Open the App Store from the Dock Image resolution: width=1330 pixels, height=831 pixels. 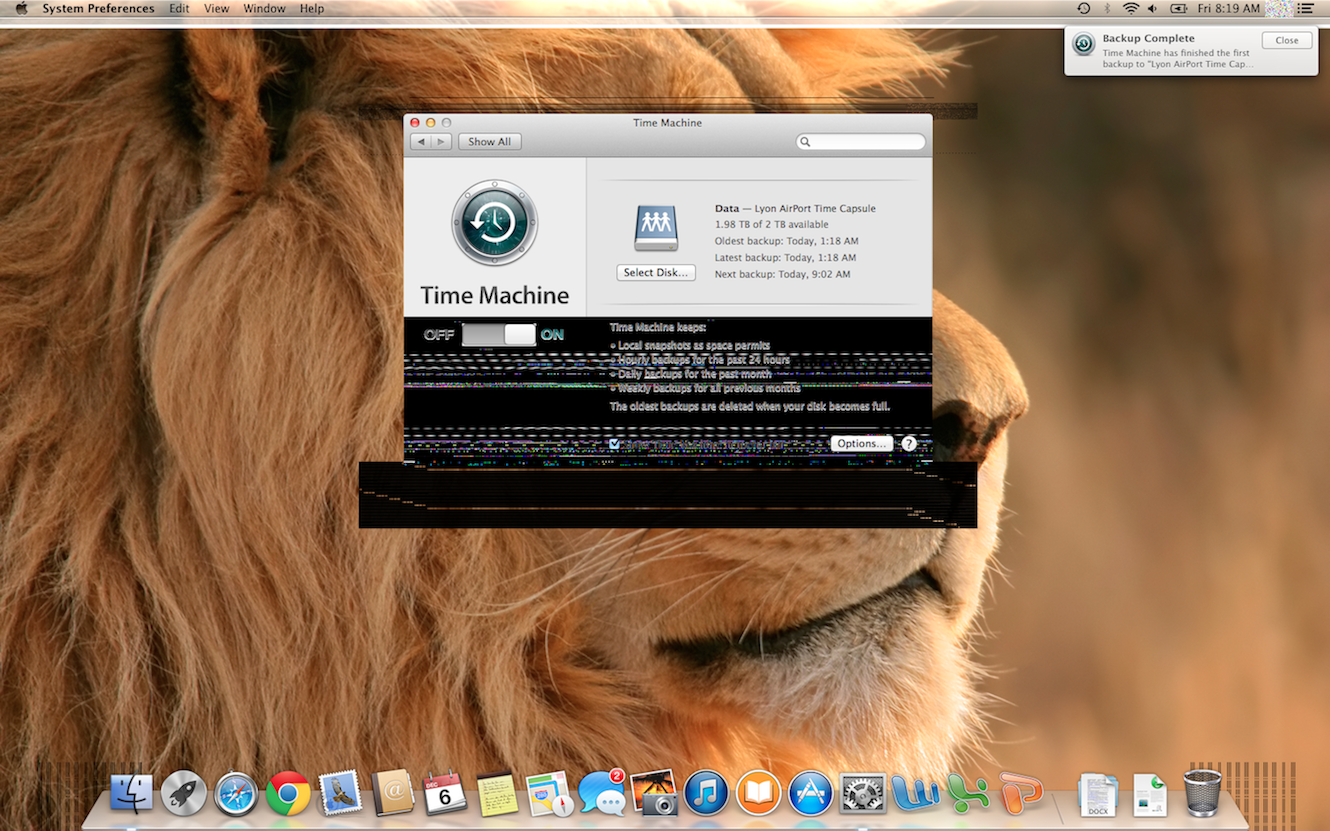(x=810, y=793)
